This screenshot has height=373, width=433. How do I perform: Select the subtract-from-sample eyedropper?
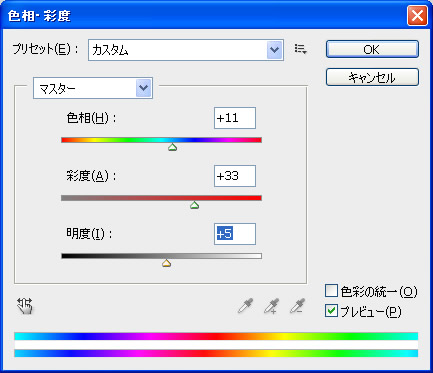point(297,306)
